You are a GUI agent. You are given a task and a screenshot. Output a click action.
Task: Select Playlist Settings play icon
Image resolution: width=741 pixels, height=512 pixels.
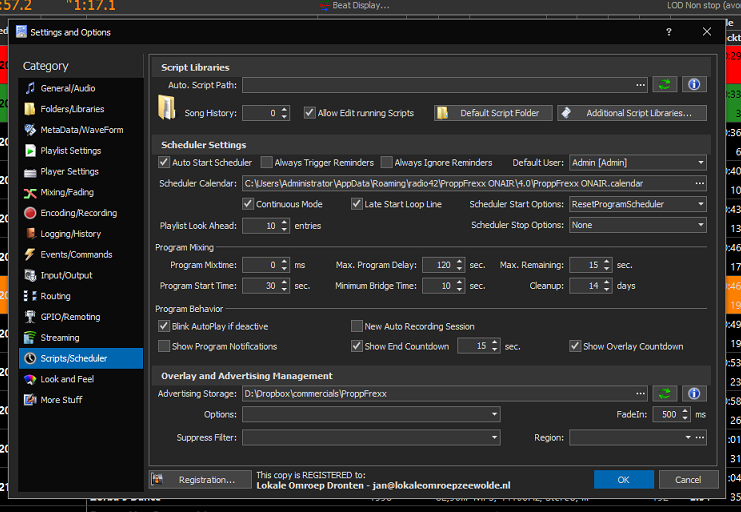30,150
